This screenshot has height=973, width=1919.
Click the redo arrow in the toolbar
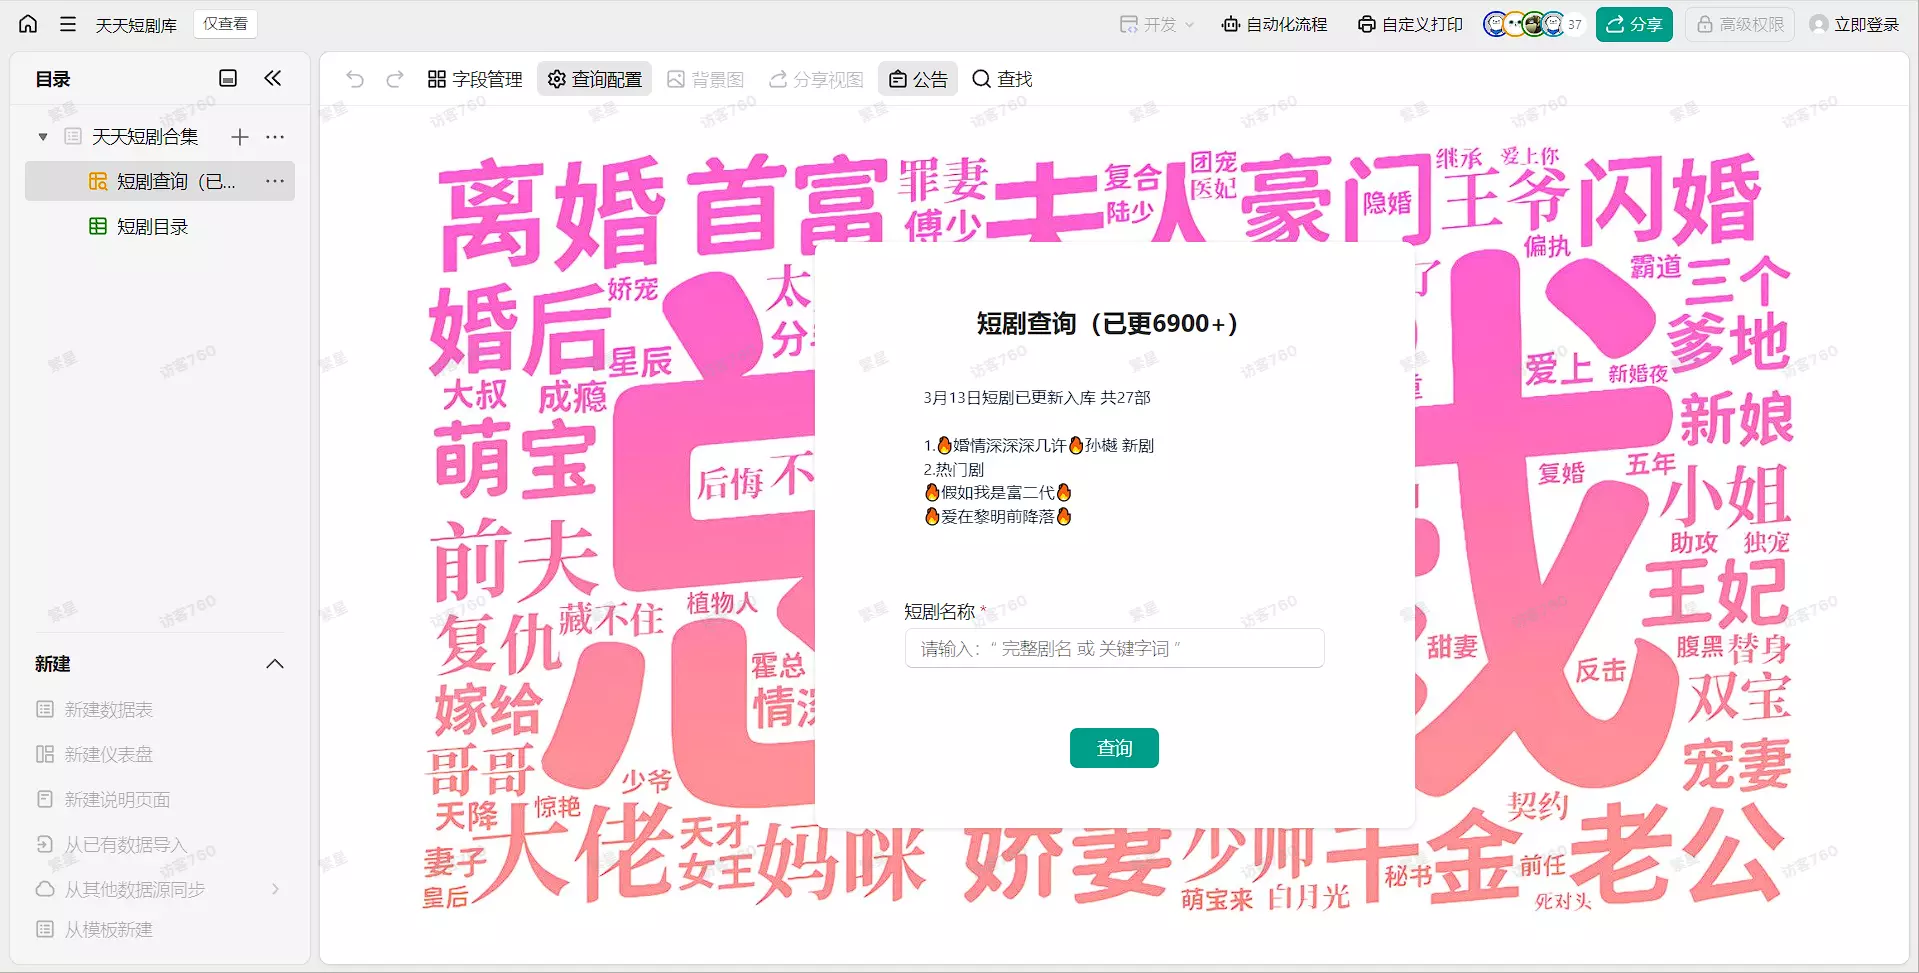(x=395, y=79)
